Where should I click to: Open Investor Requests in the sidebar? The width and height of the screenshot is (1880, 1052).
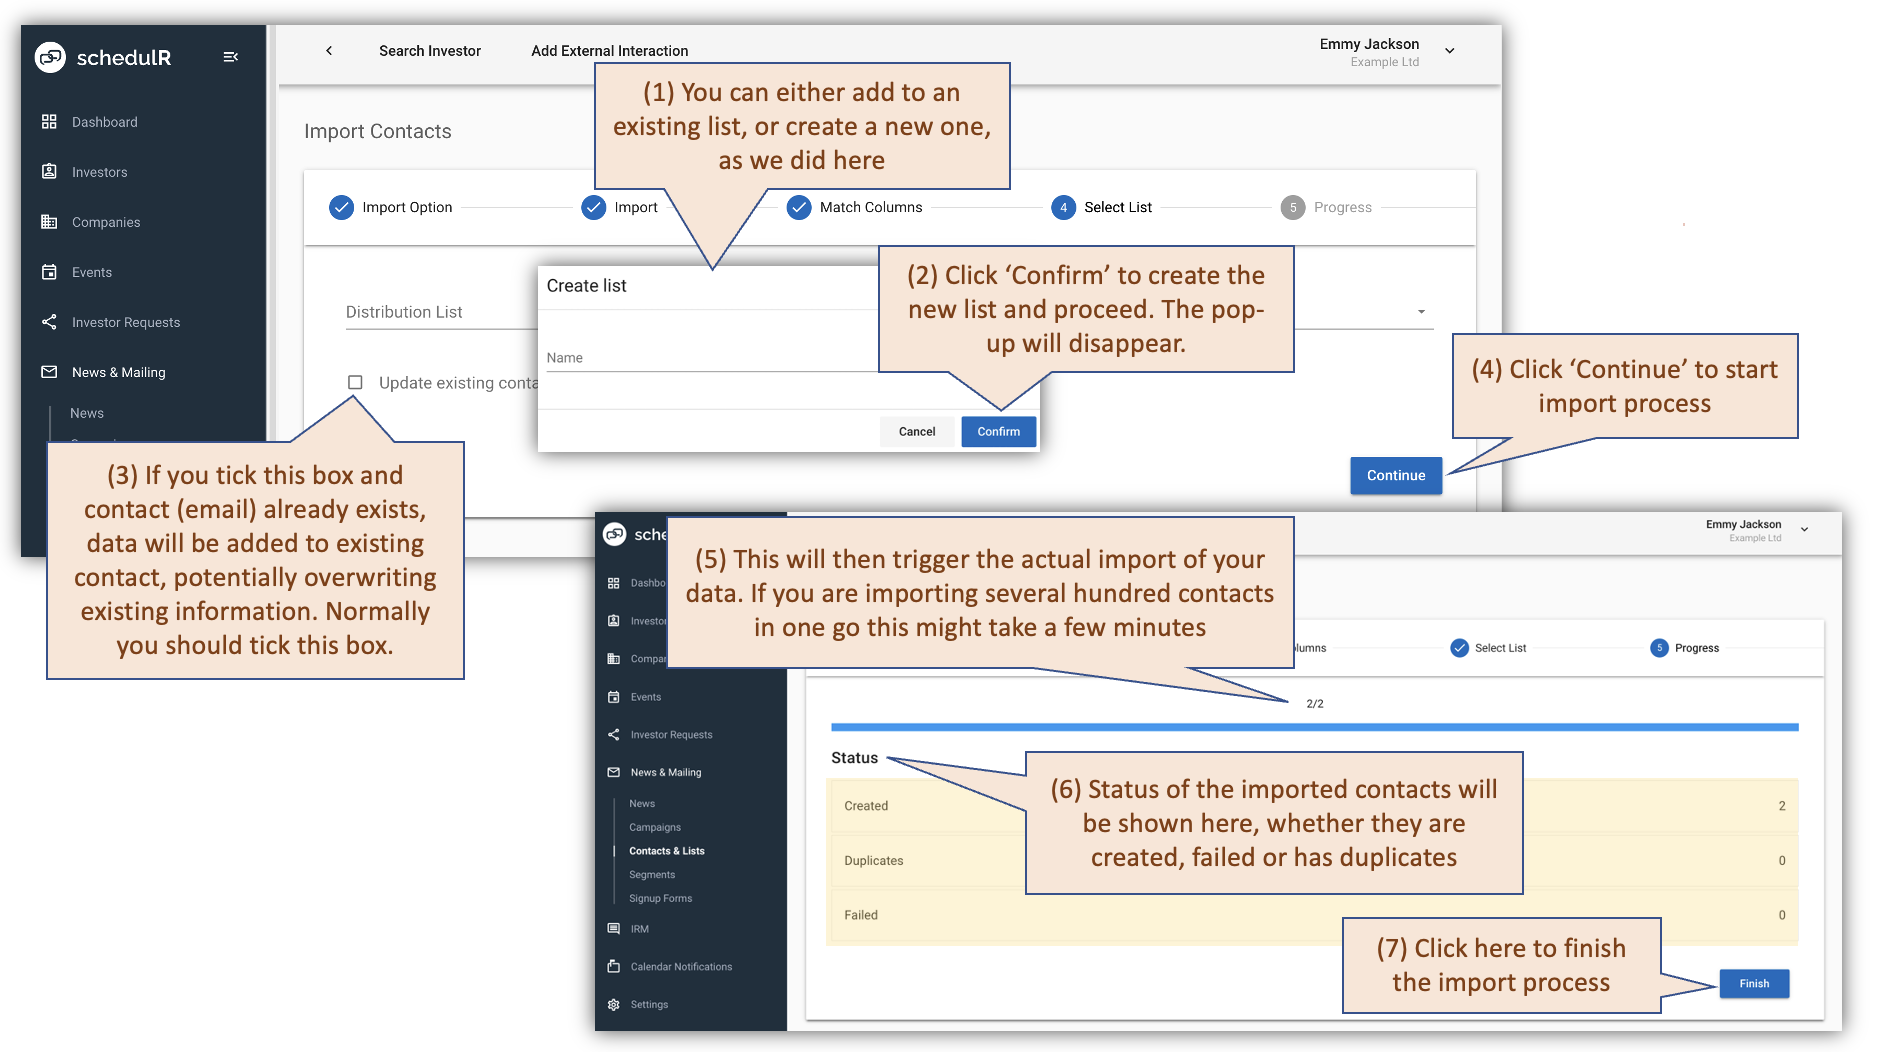[x=124, y=321]
